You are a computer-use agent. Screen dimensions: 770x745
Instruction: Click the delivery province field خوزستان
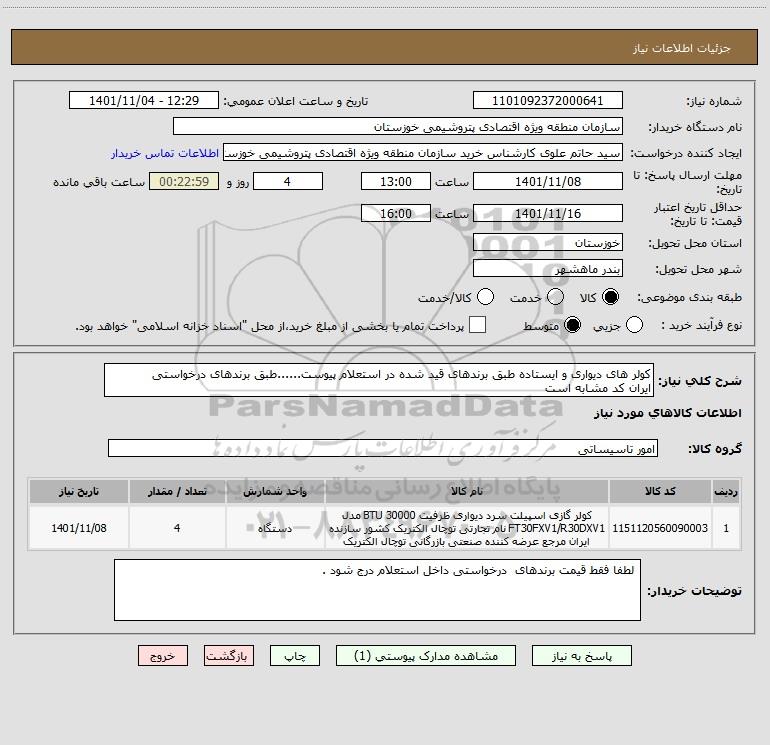[548, 243]
